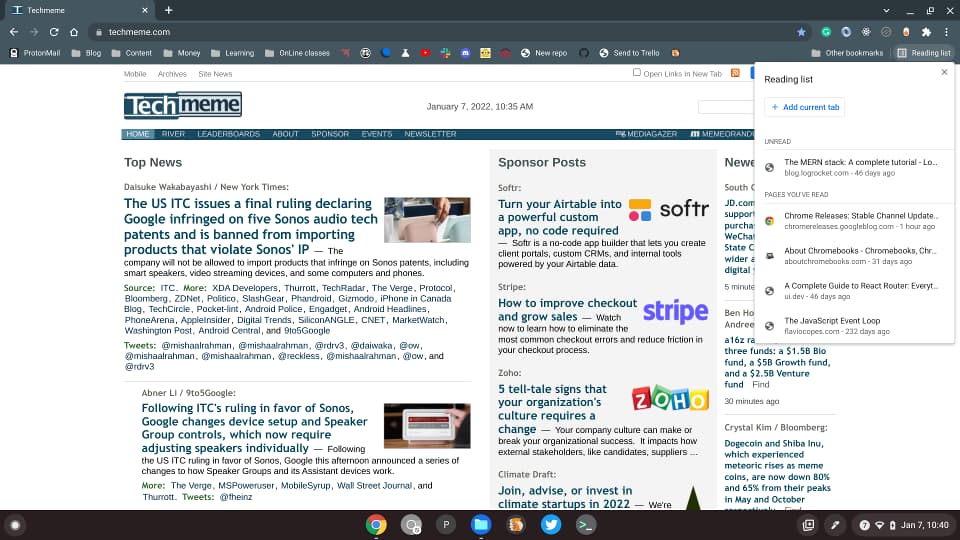
Task: Open the stylus tools pen icon
Action: pyautogui.click(x=835, y=525)
